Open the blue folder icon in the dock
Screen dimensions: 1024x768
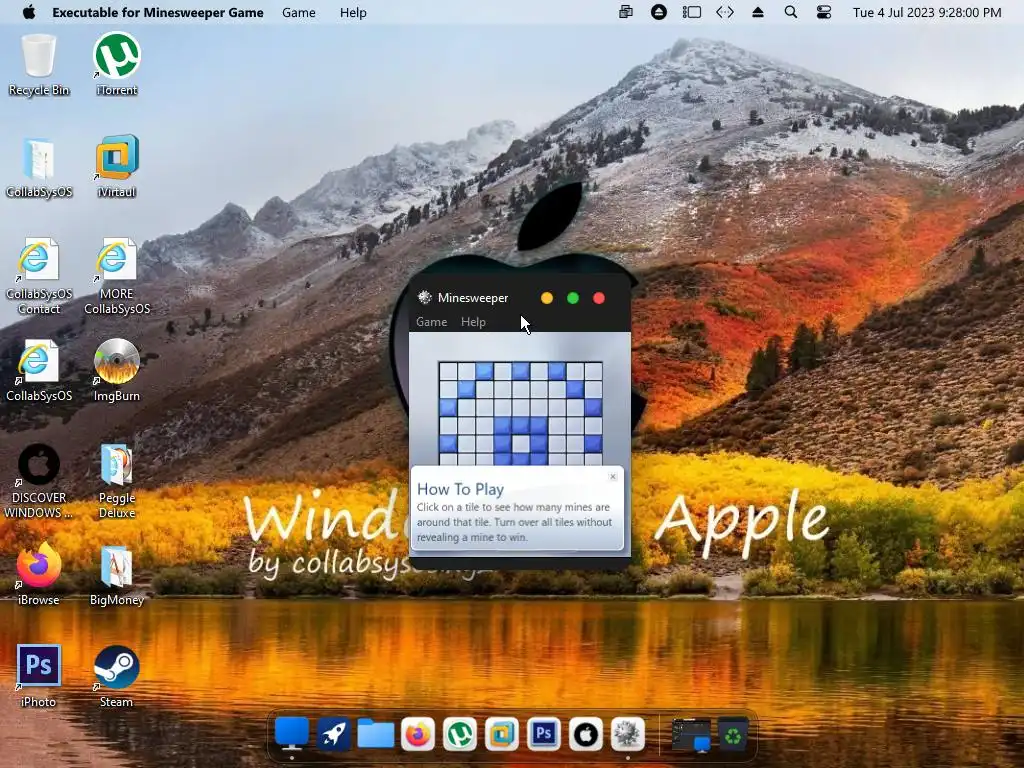tap(376, 734)
